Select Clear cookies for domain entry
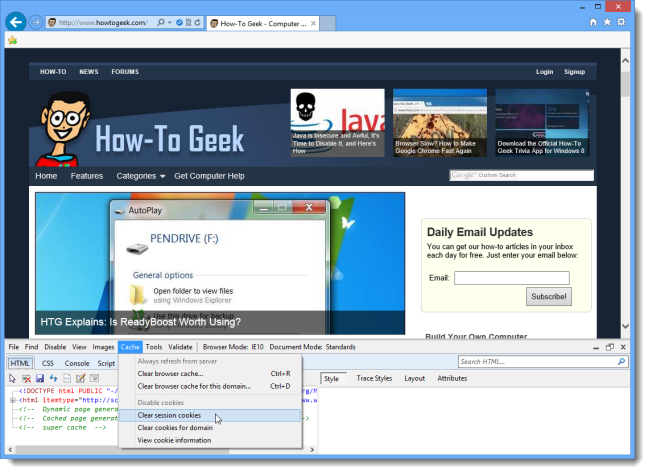Screen dimensions: 650x474 pyautogui.click(x=210, y=428)
